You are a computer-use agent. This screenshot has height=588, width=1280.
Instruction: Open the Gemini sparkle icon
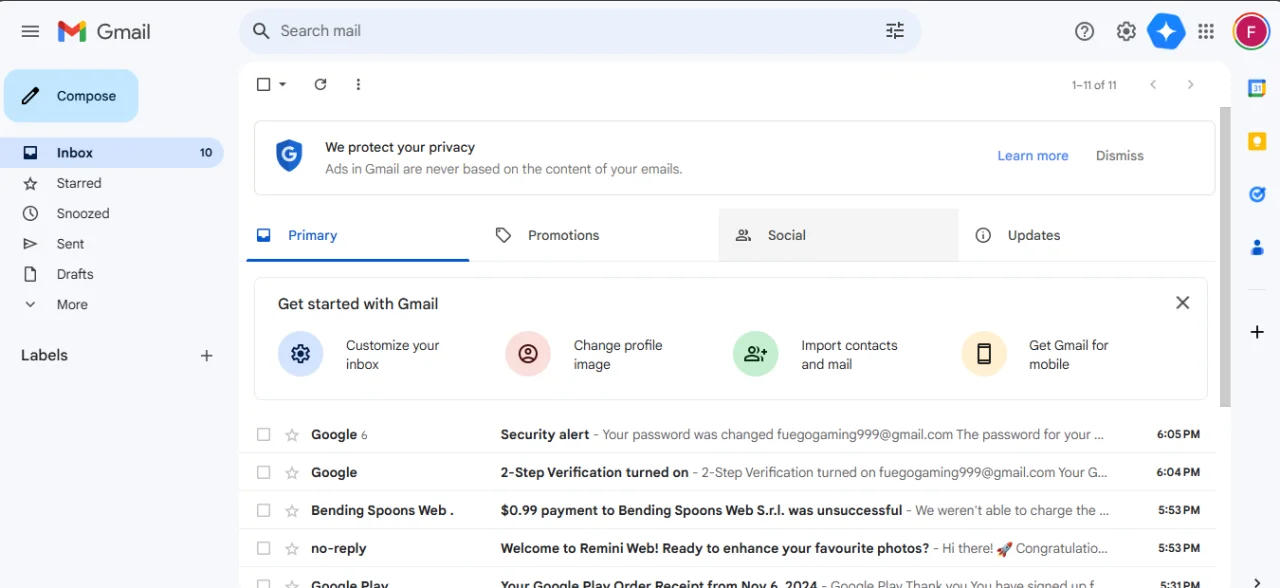click(x=1166, y=31)
